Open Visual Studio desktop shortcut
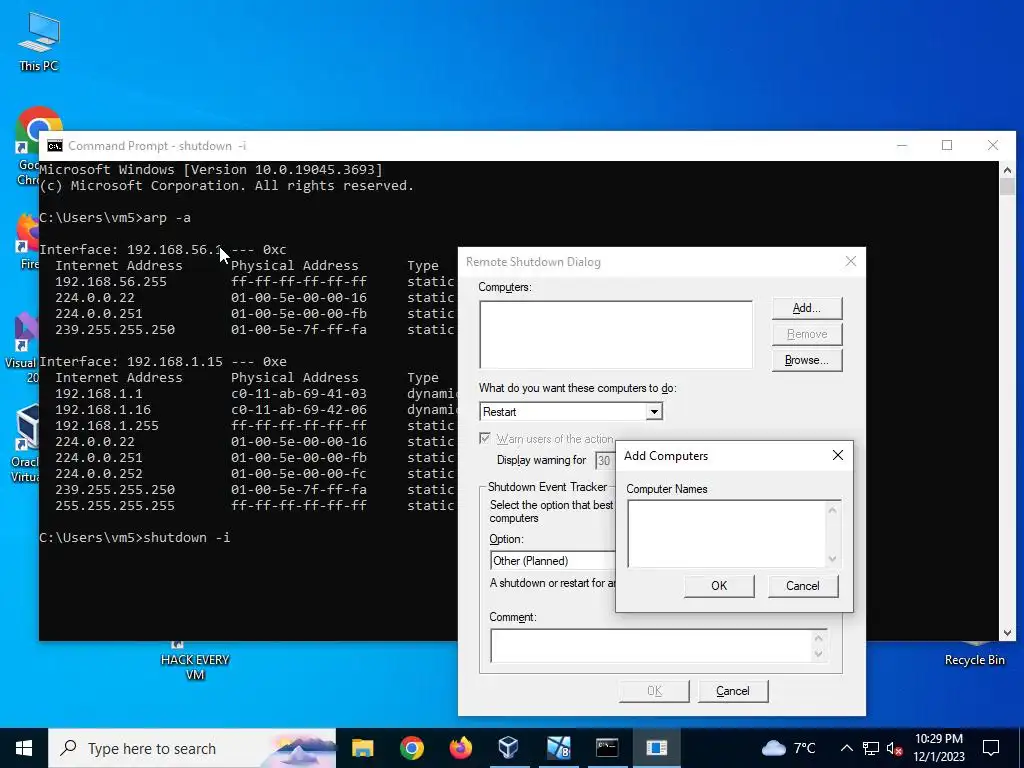 click(x=23, y=346)
